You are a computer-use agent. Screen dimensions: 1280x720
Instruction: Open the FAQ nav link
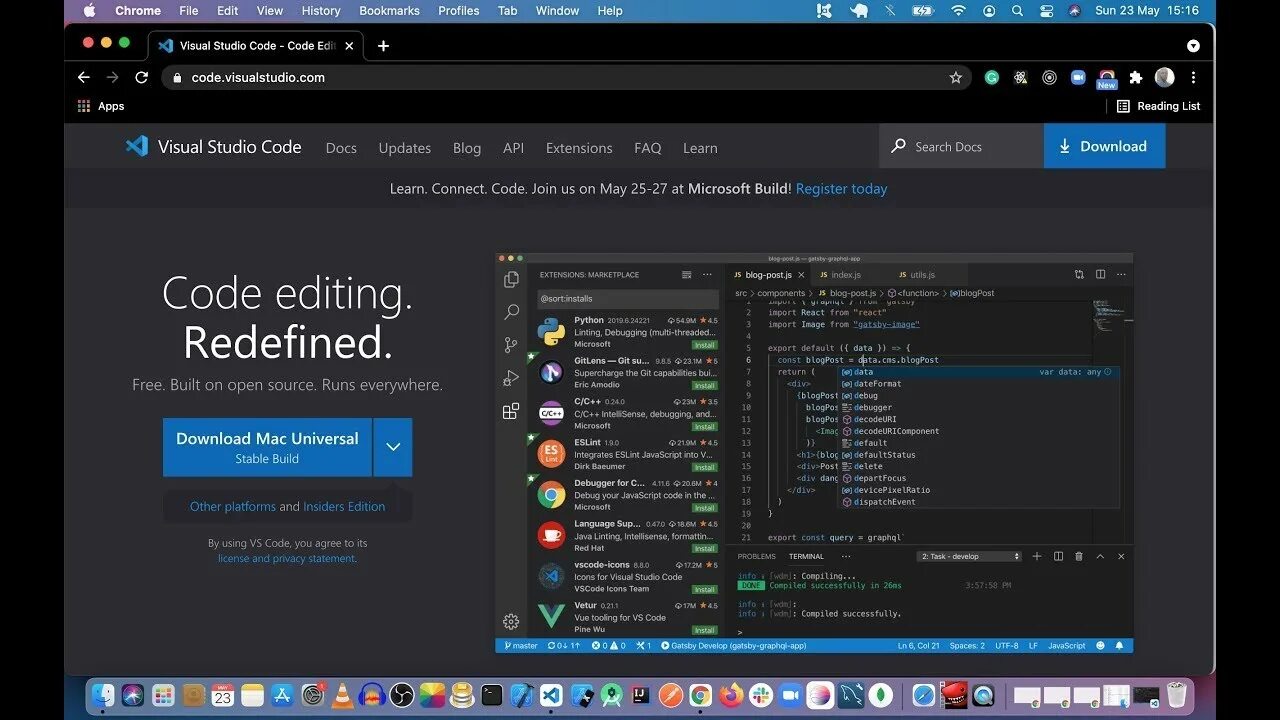click(x=648, y=148)
